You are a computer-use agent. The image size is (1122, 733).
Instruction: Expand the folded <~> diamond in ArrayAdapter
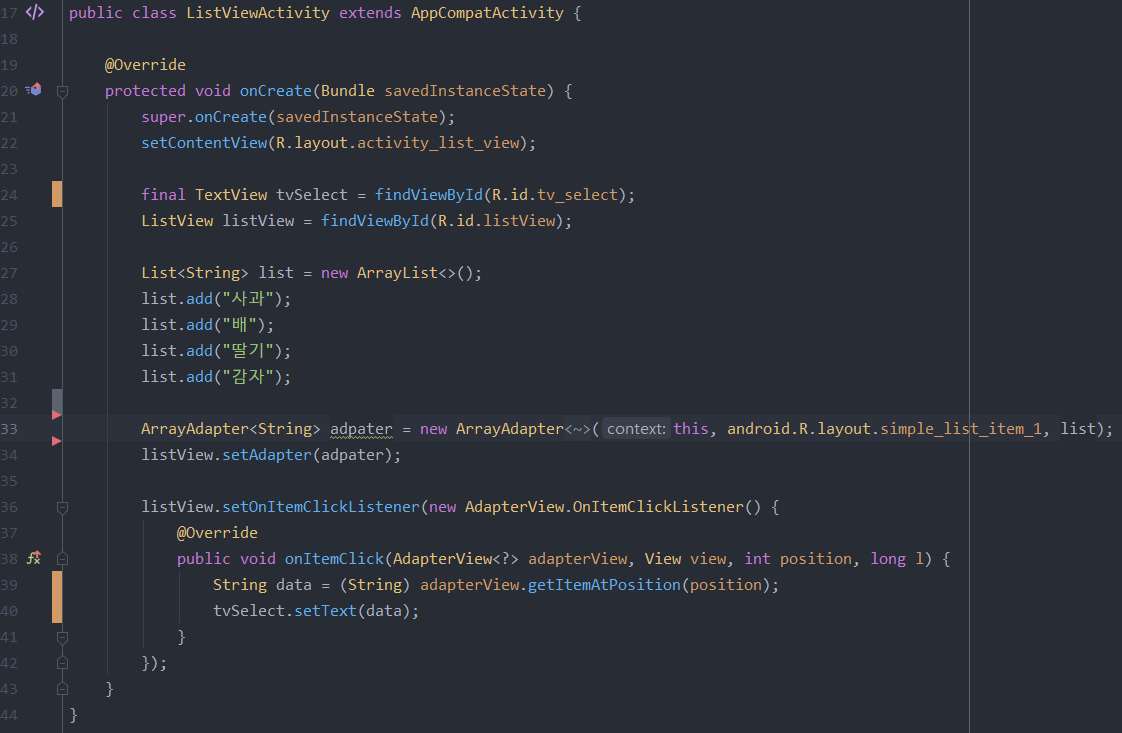577,429
